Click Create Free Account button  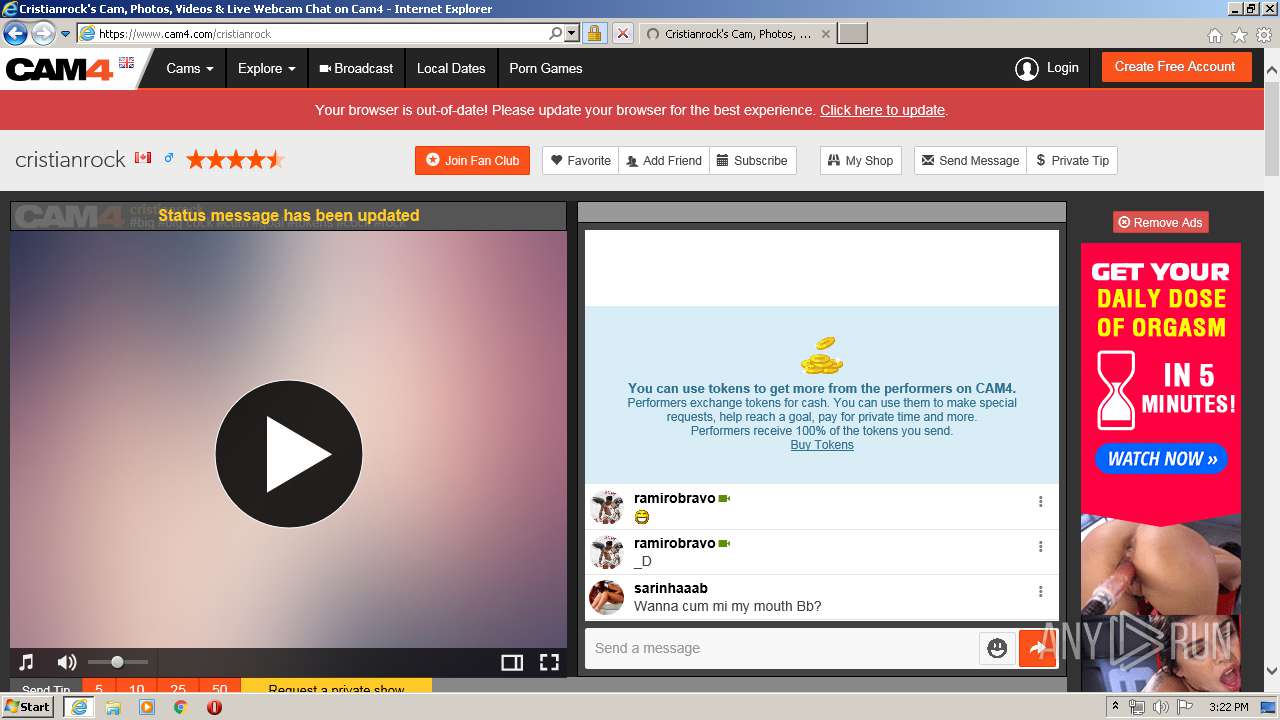pyautogui.click(x=1175, y=67)
